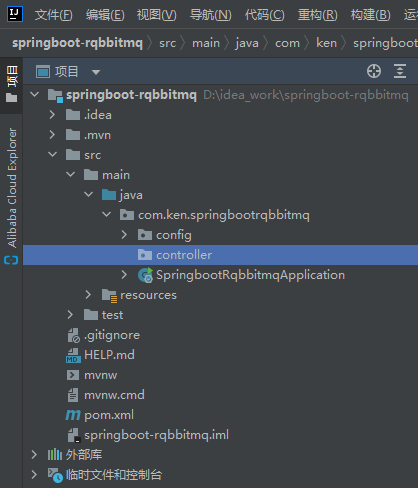Viewport: 418px width, 488px height.
Task: Click the .gitignore file icon
Action: (x=74, y=335)
